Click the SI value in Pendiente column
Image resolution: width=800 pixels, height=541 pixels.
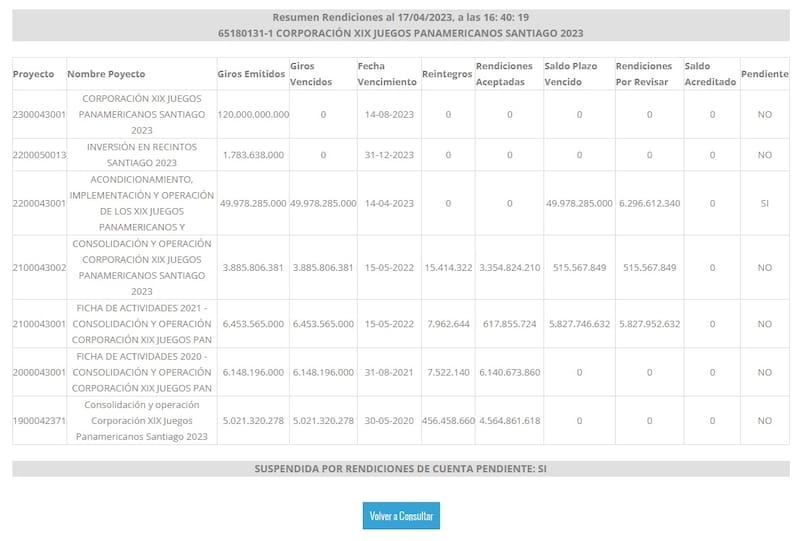pos(765,203)
